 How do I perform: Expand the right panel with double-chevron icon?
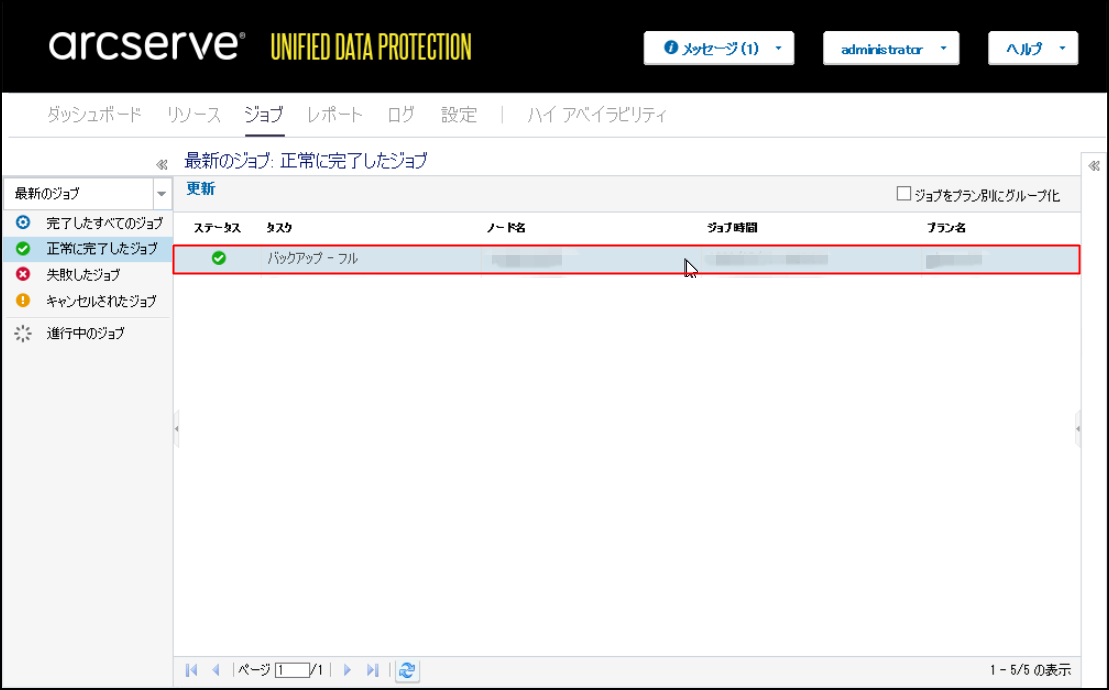[x=1094, y=165]
